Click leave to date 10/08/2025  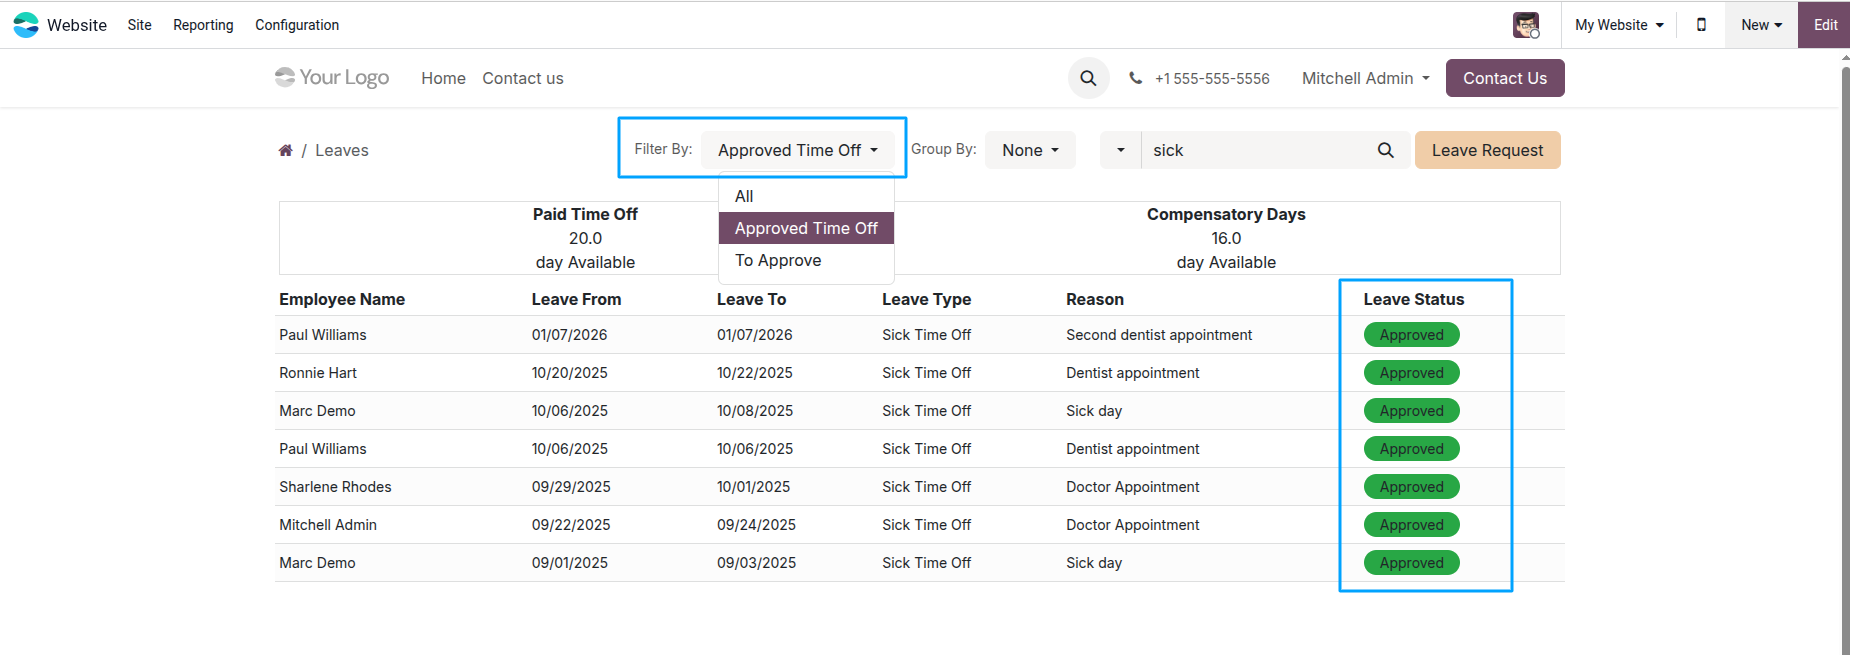755,411
